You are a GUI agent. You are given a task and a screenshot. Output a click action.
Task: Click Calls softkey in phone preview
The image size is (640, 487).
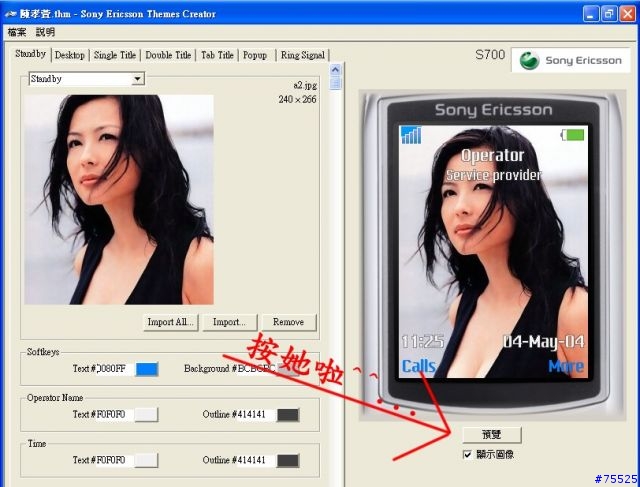[418, 366]
